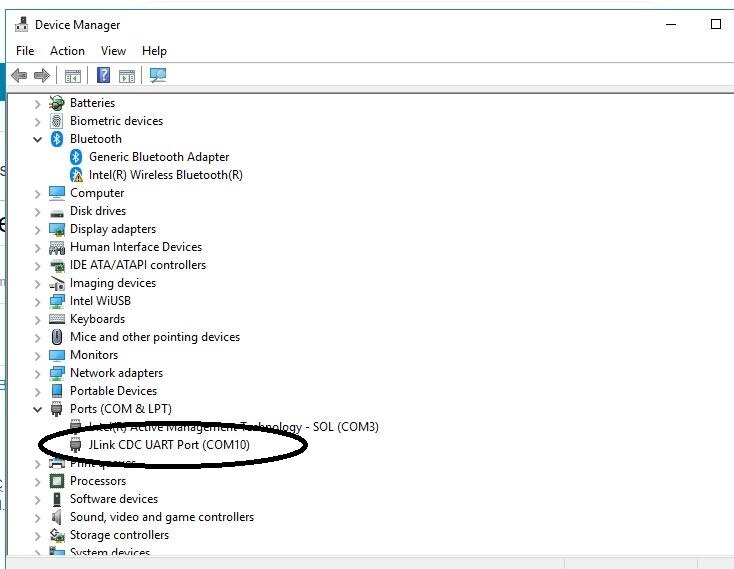Screen dimensions: 734x569
Task: Open the View menu
Action: (113, 51)
